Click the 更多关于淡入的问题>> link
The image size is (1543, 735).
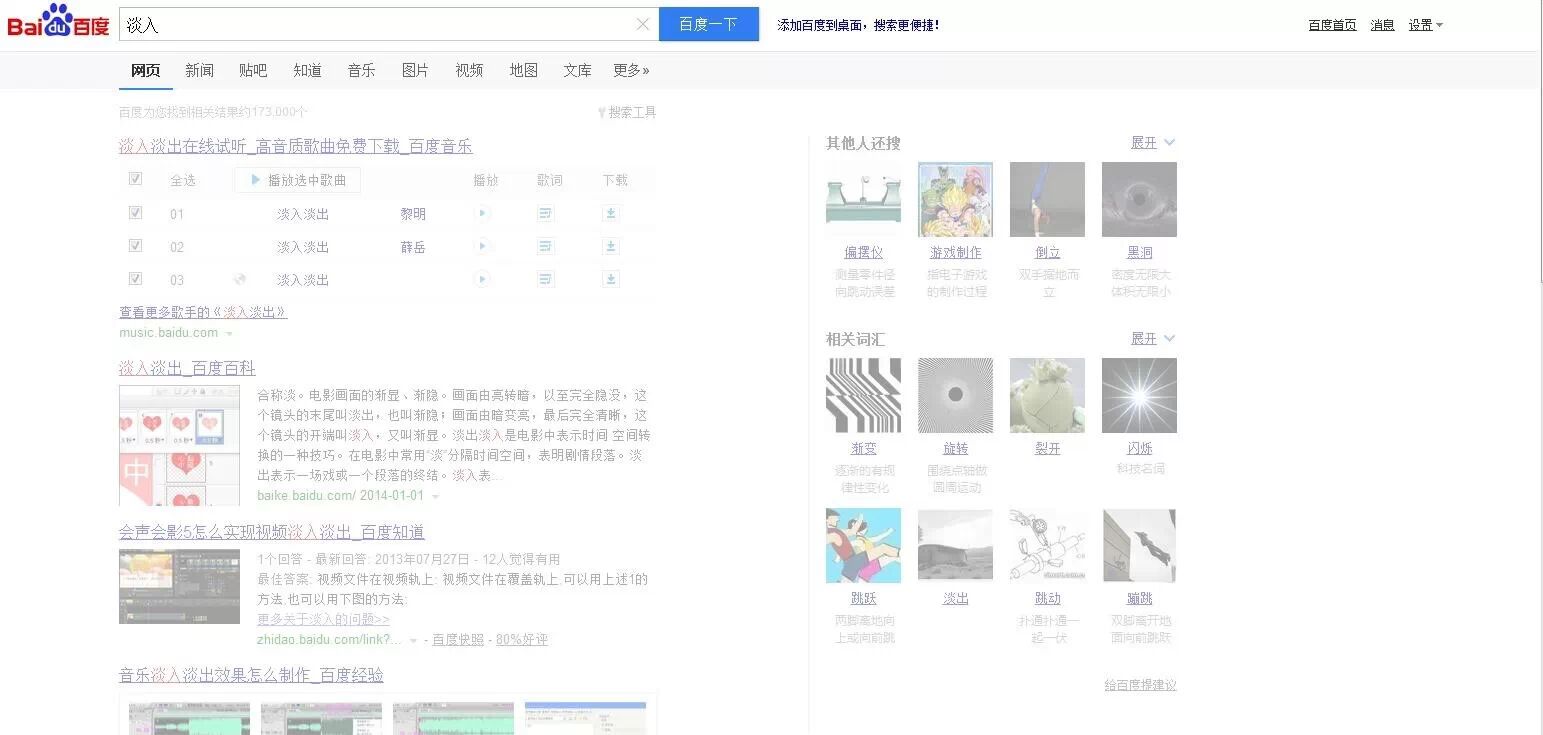pos(323,619)
